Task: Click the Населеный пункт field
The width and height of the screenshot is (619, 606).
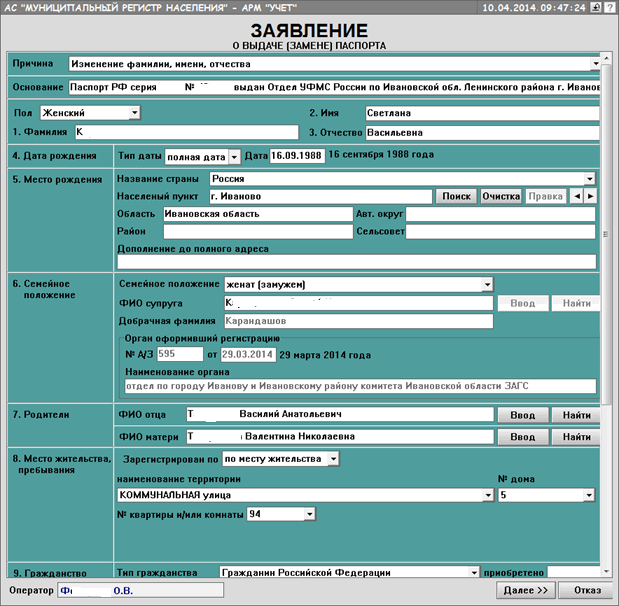Action: click(321, 196)
